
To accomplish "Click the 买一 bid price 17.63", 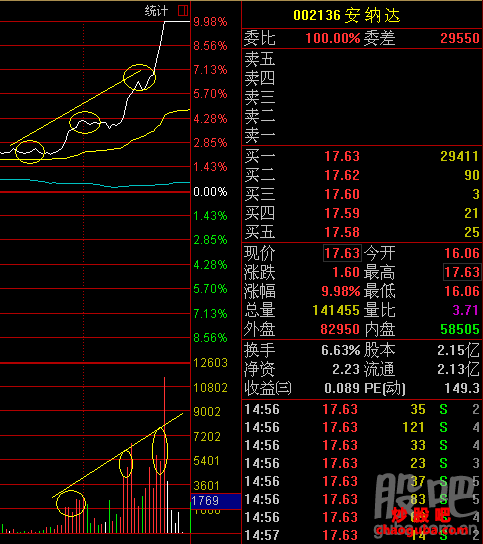I will coord(342,156).
